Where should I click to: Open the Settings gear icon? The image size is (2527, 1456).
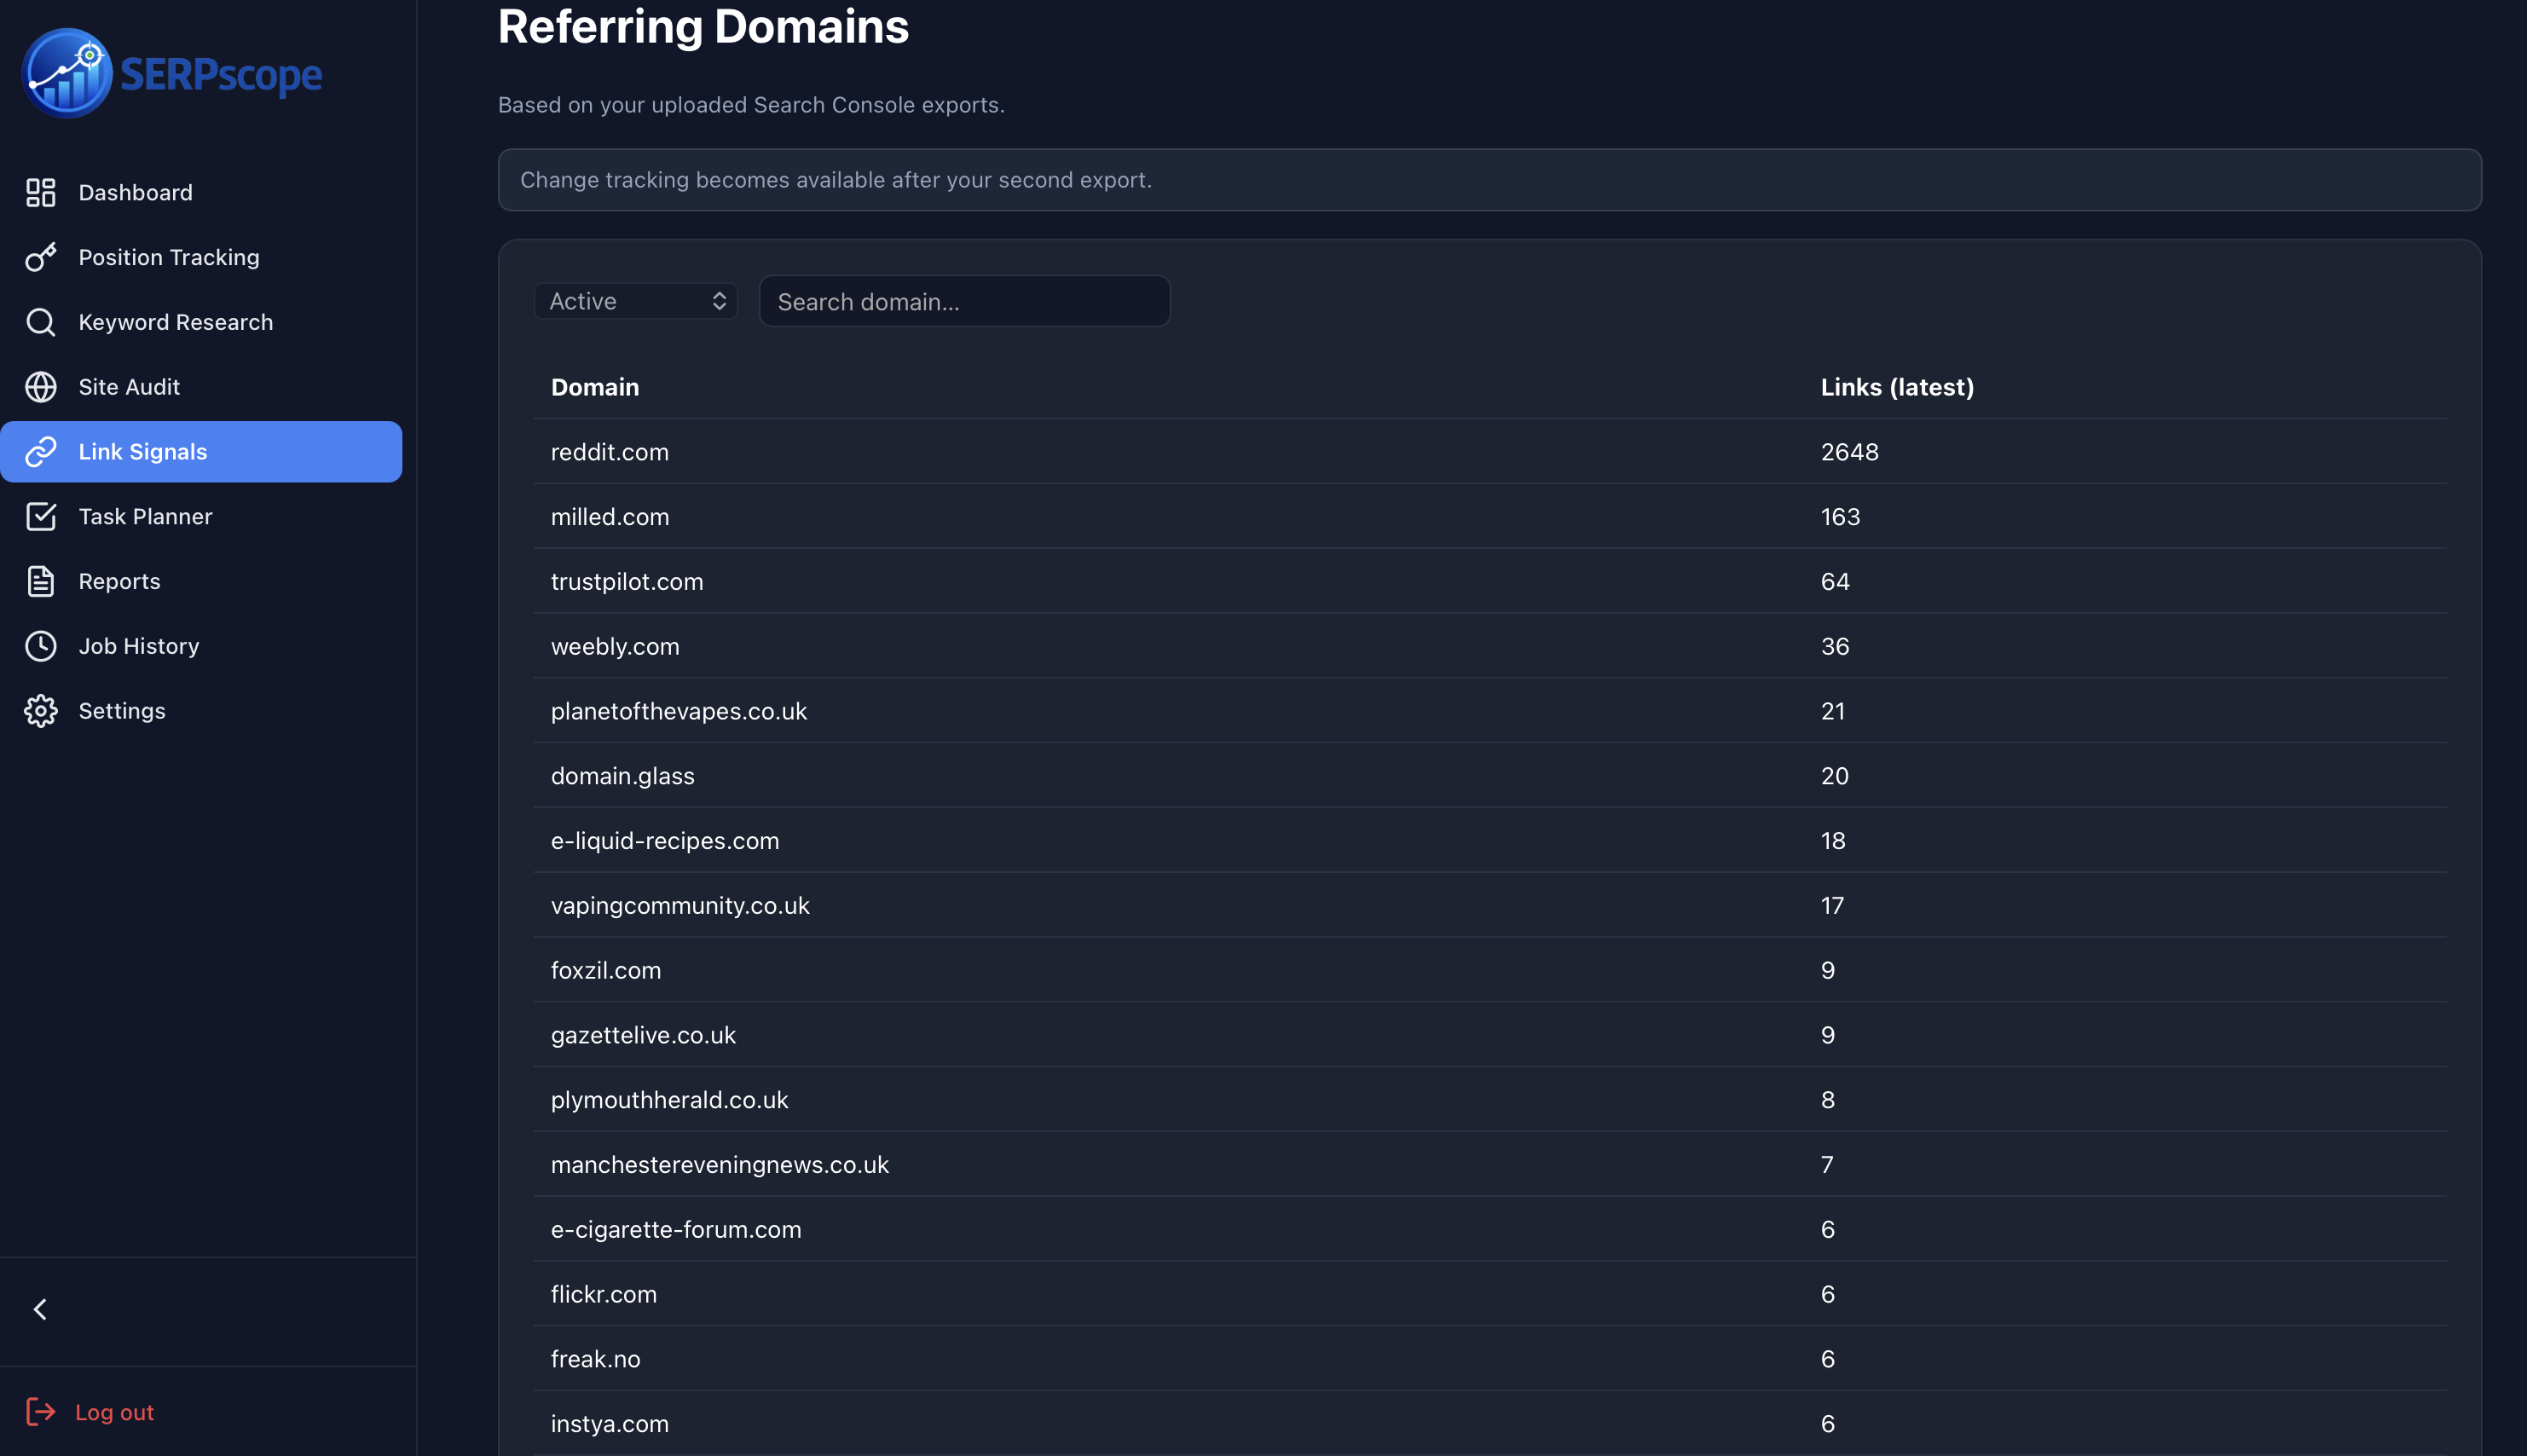pos(40,710)
